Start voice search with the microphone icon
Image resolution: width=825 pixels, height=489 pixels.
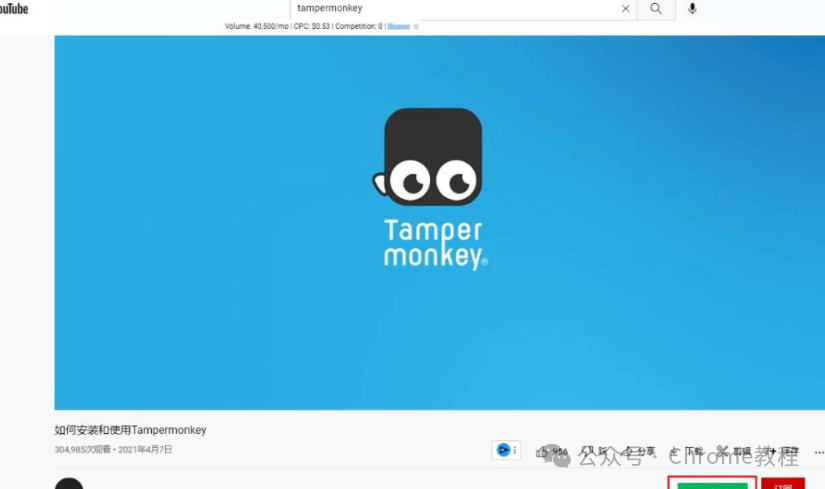[x=692, y=8]
